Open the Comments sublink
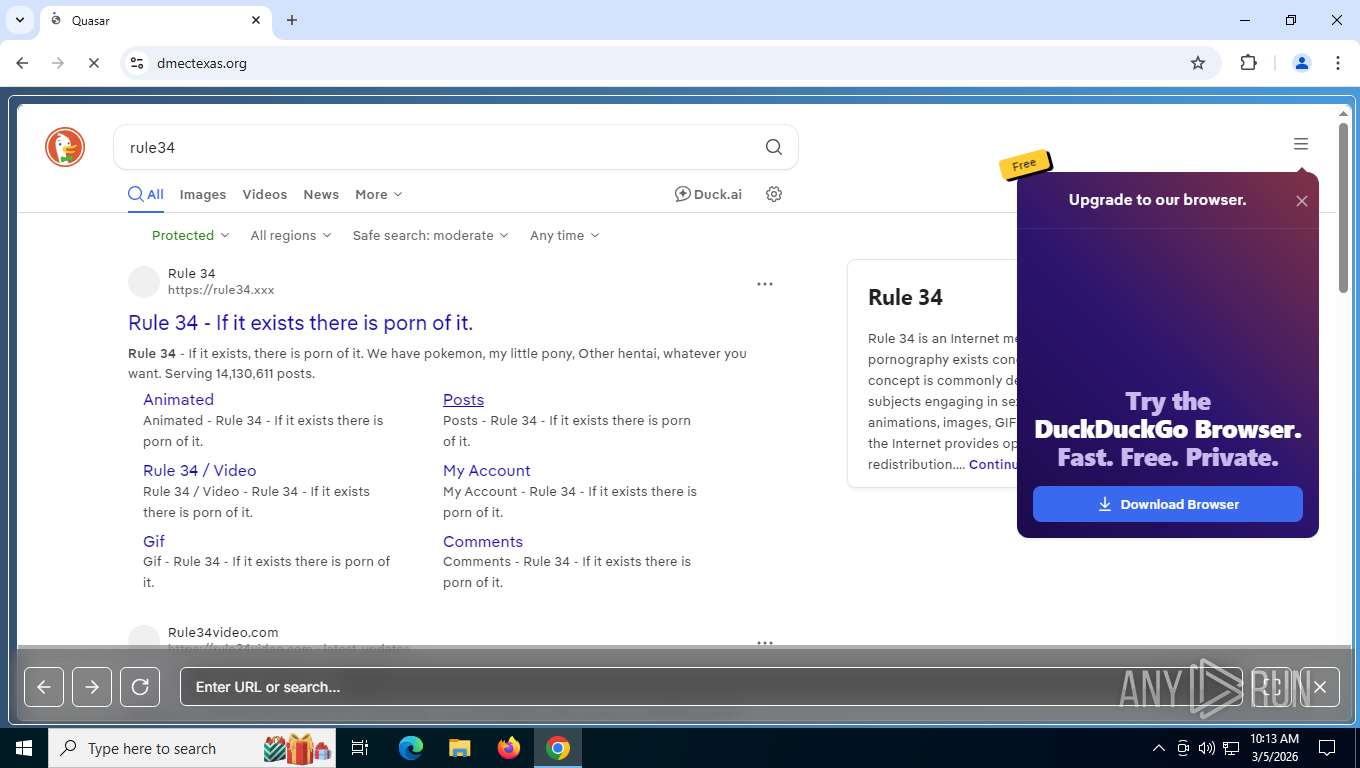The image size is (1360, 768). click(483, 541)
